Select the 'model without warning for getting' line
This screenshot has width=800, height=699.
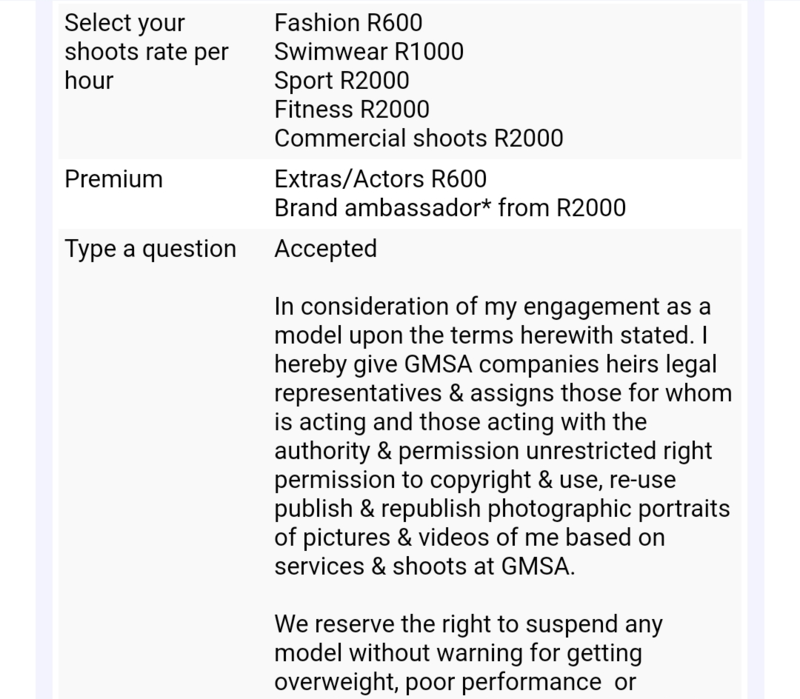pyautogui.click(x=458, y=653)
